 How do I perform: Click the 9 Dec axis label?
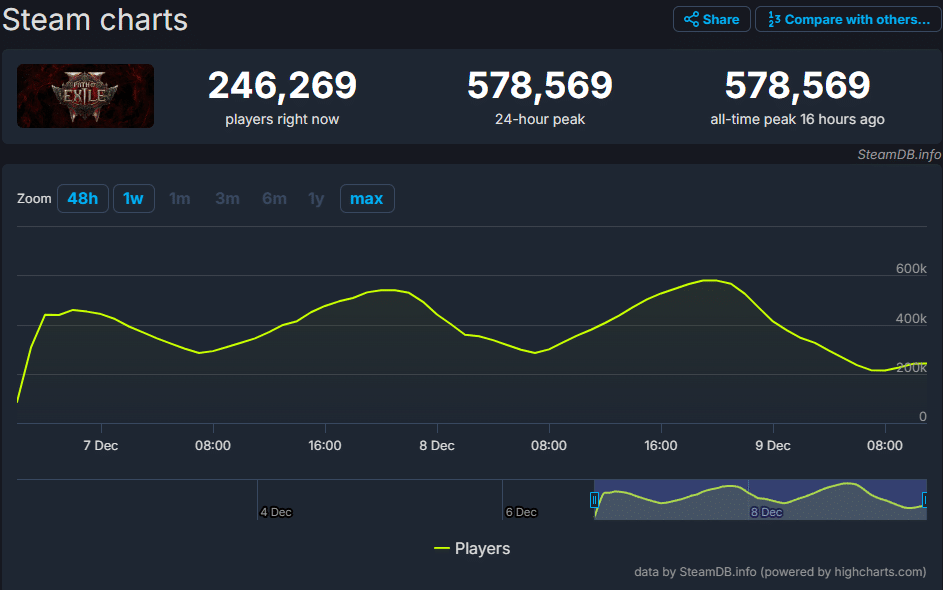tap(773, 446)
